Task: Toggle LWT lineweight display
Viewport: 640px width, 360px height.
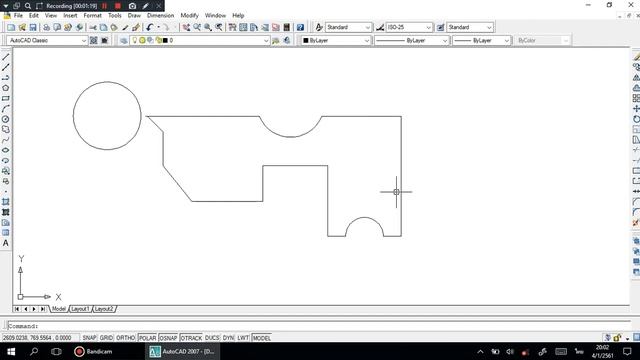Action: coord(243,338)
